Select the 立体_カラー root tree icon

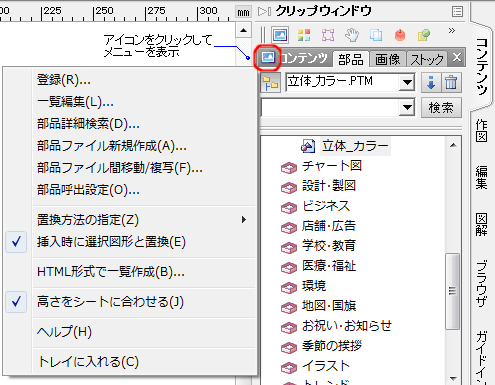pyautogui.click(x=308, y=146)
